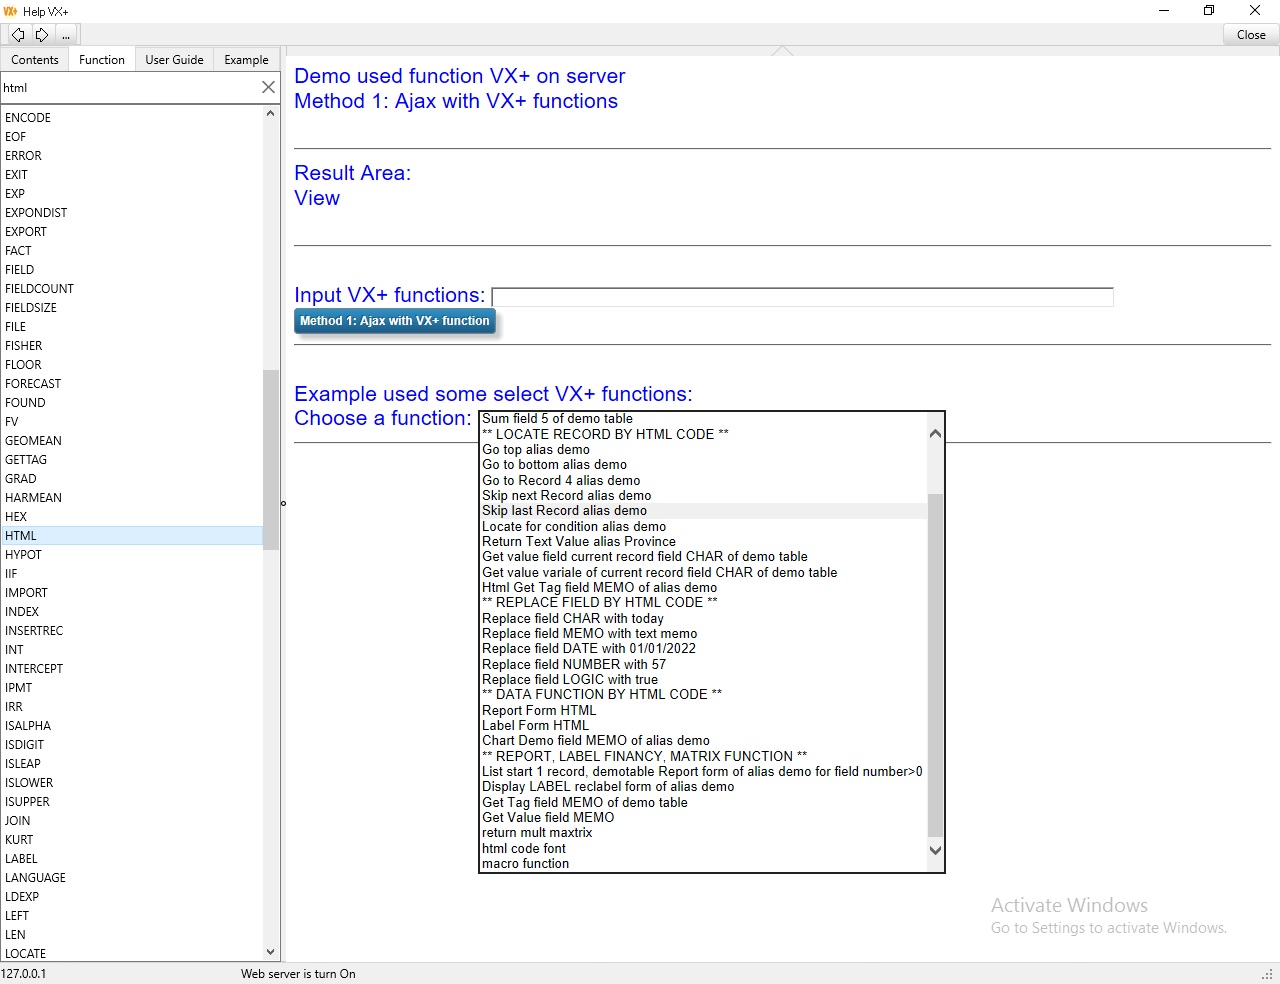This screenshot has width=1280, height=984.
Task: Click the Input VX+ functions text field
Action: click(x=800, y=296)
